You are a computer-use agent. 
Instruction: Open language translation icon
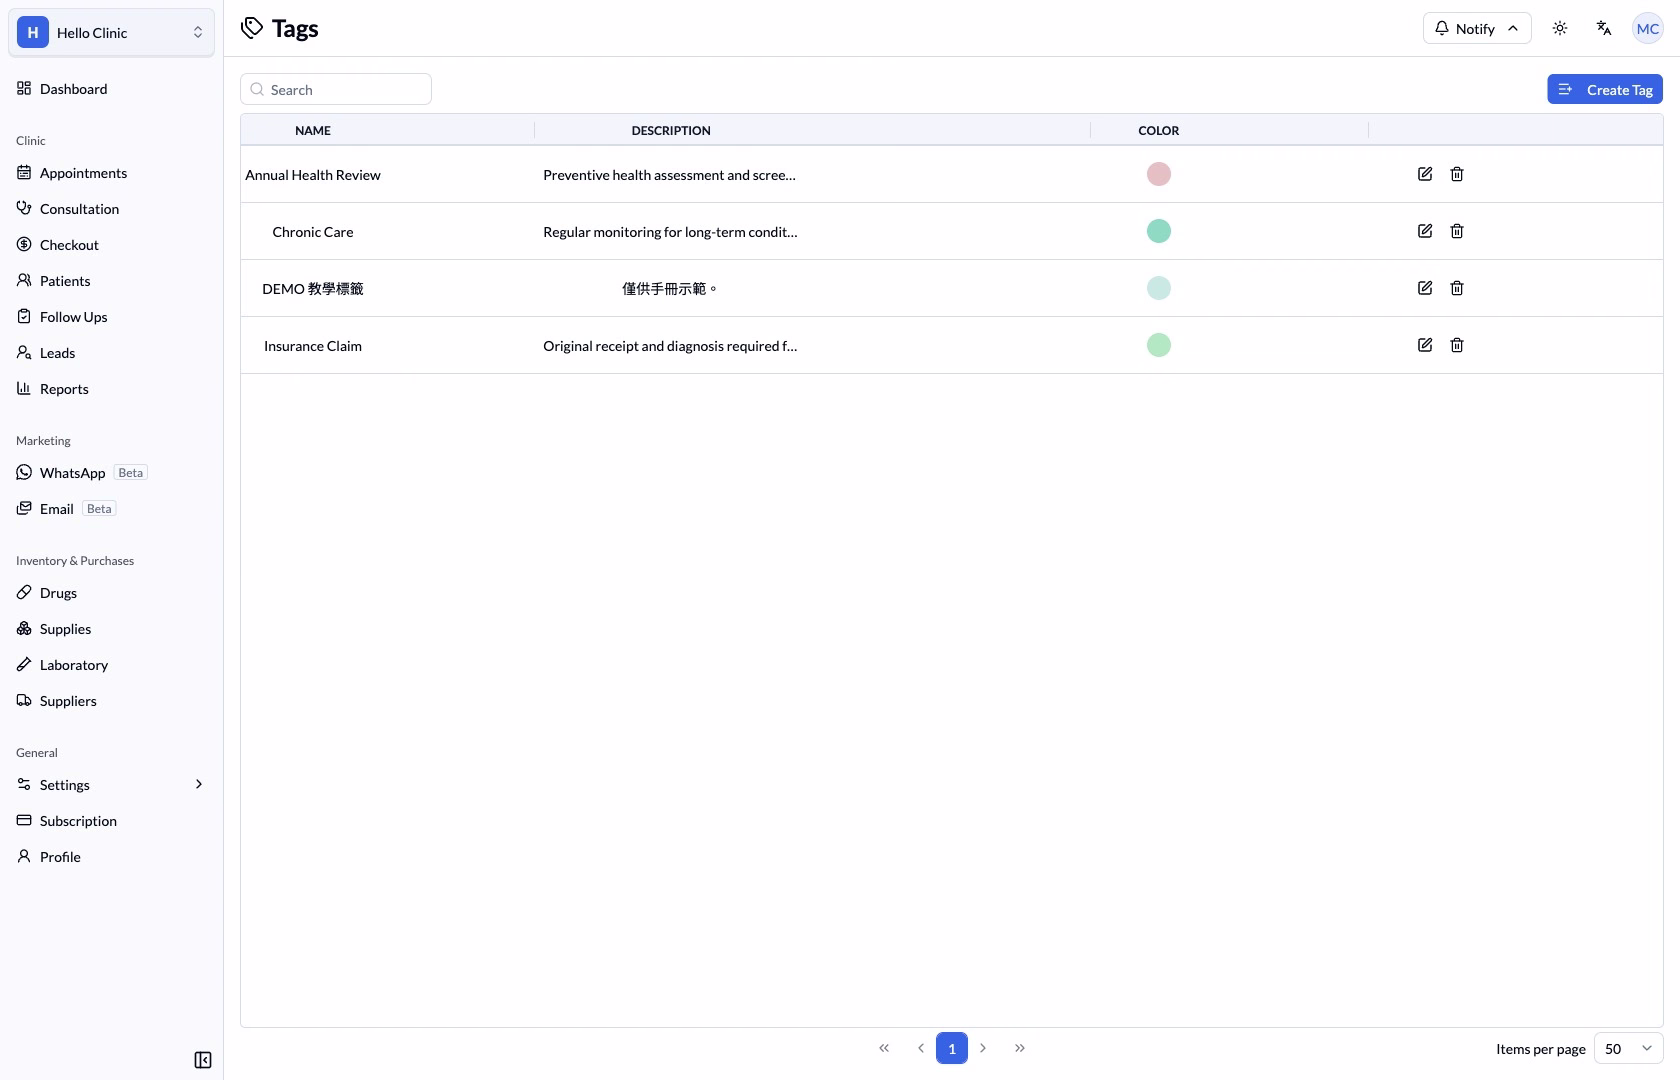click(x=1604, y=28)
